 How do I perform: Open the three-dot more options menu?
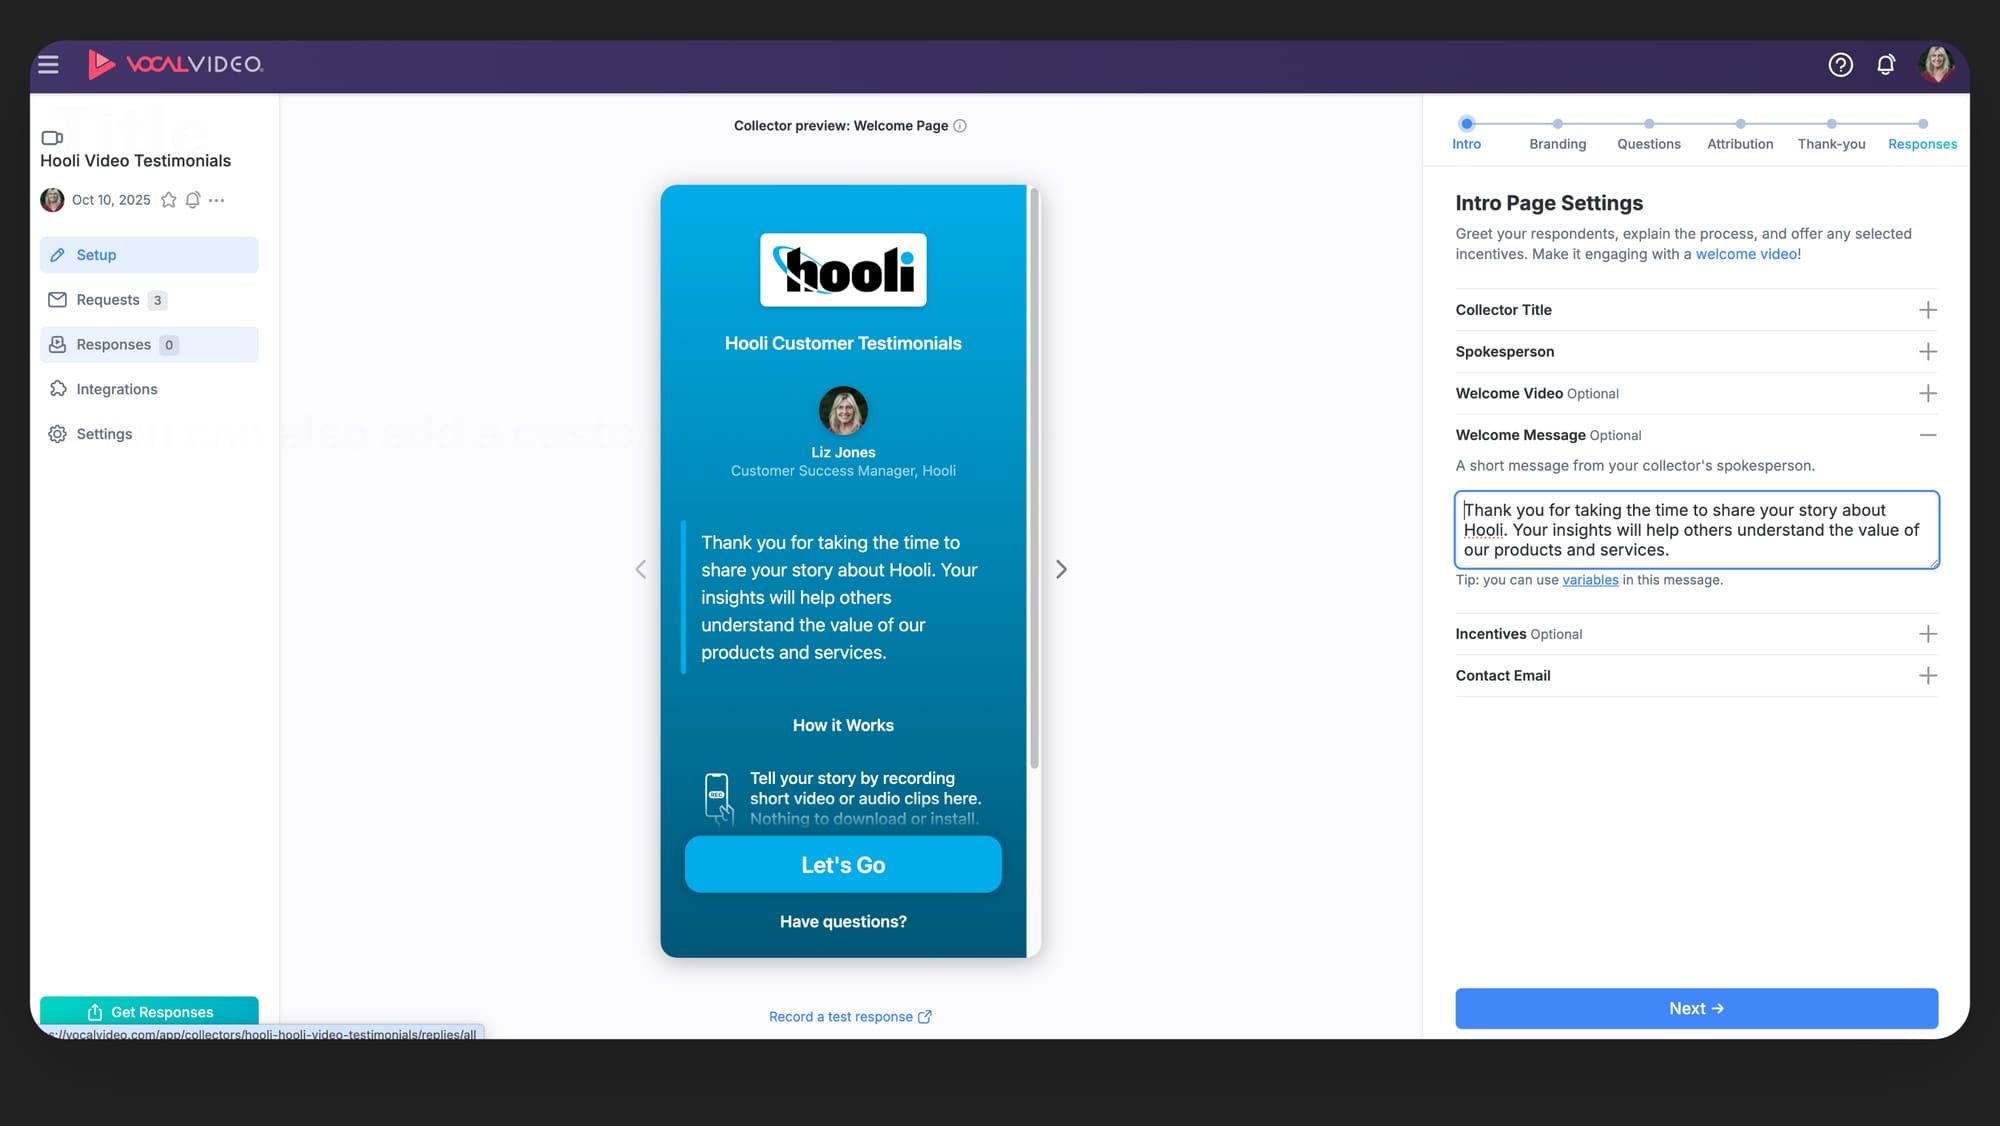click(x=217, y=200)
